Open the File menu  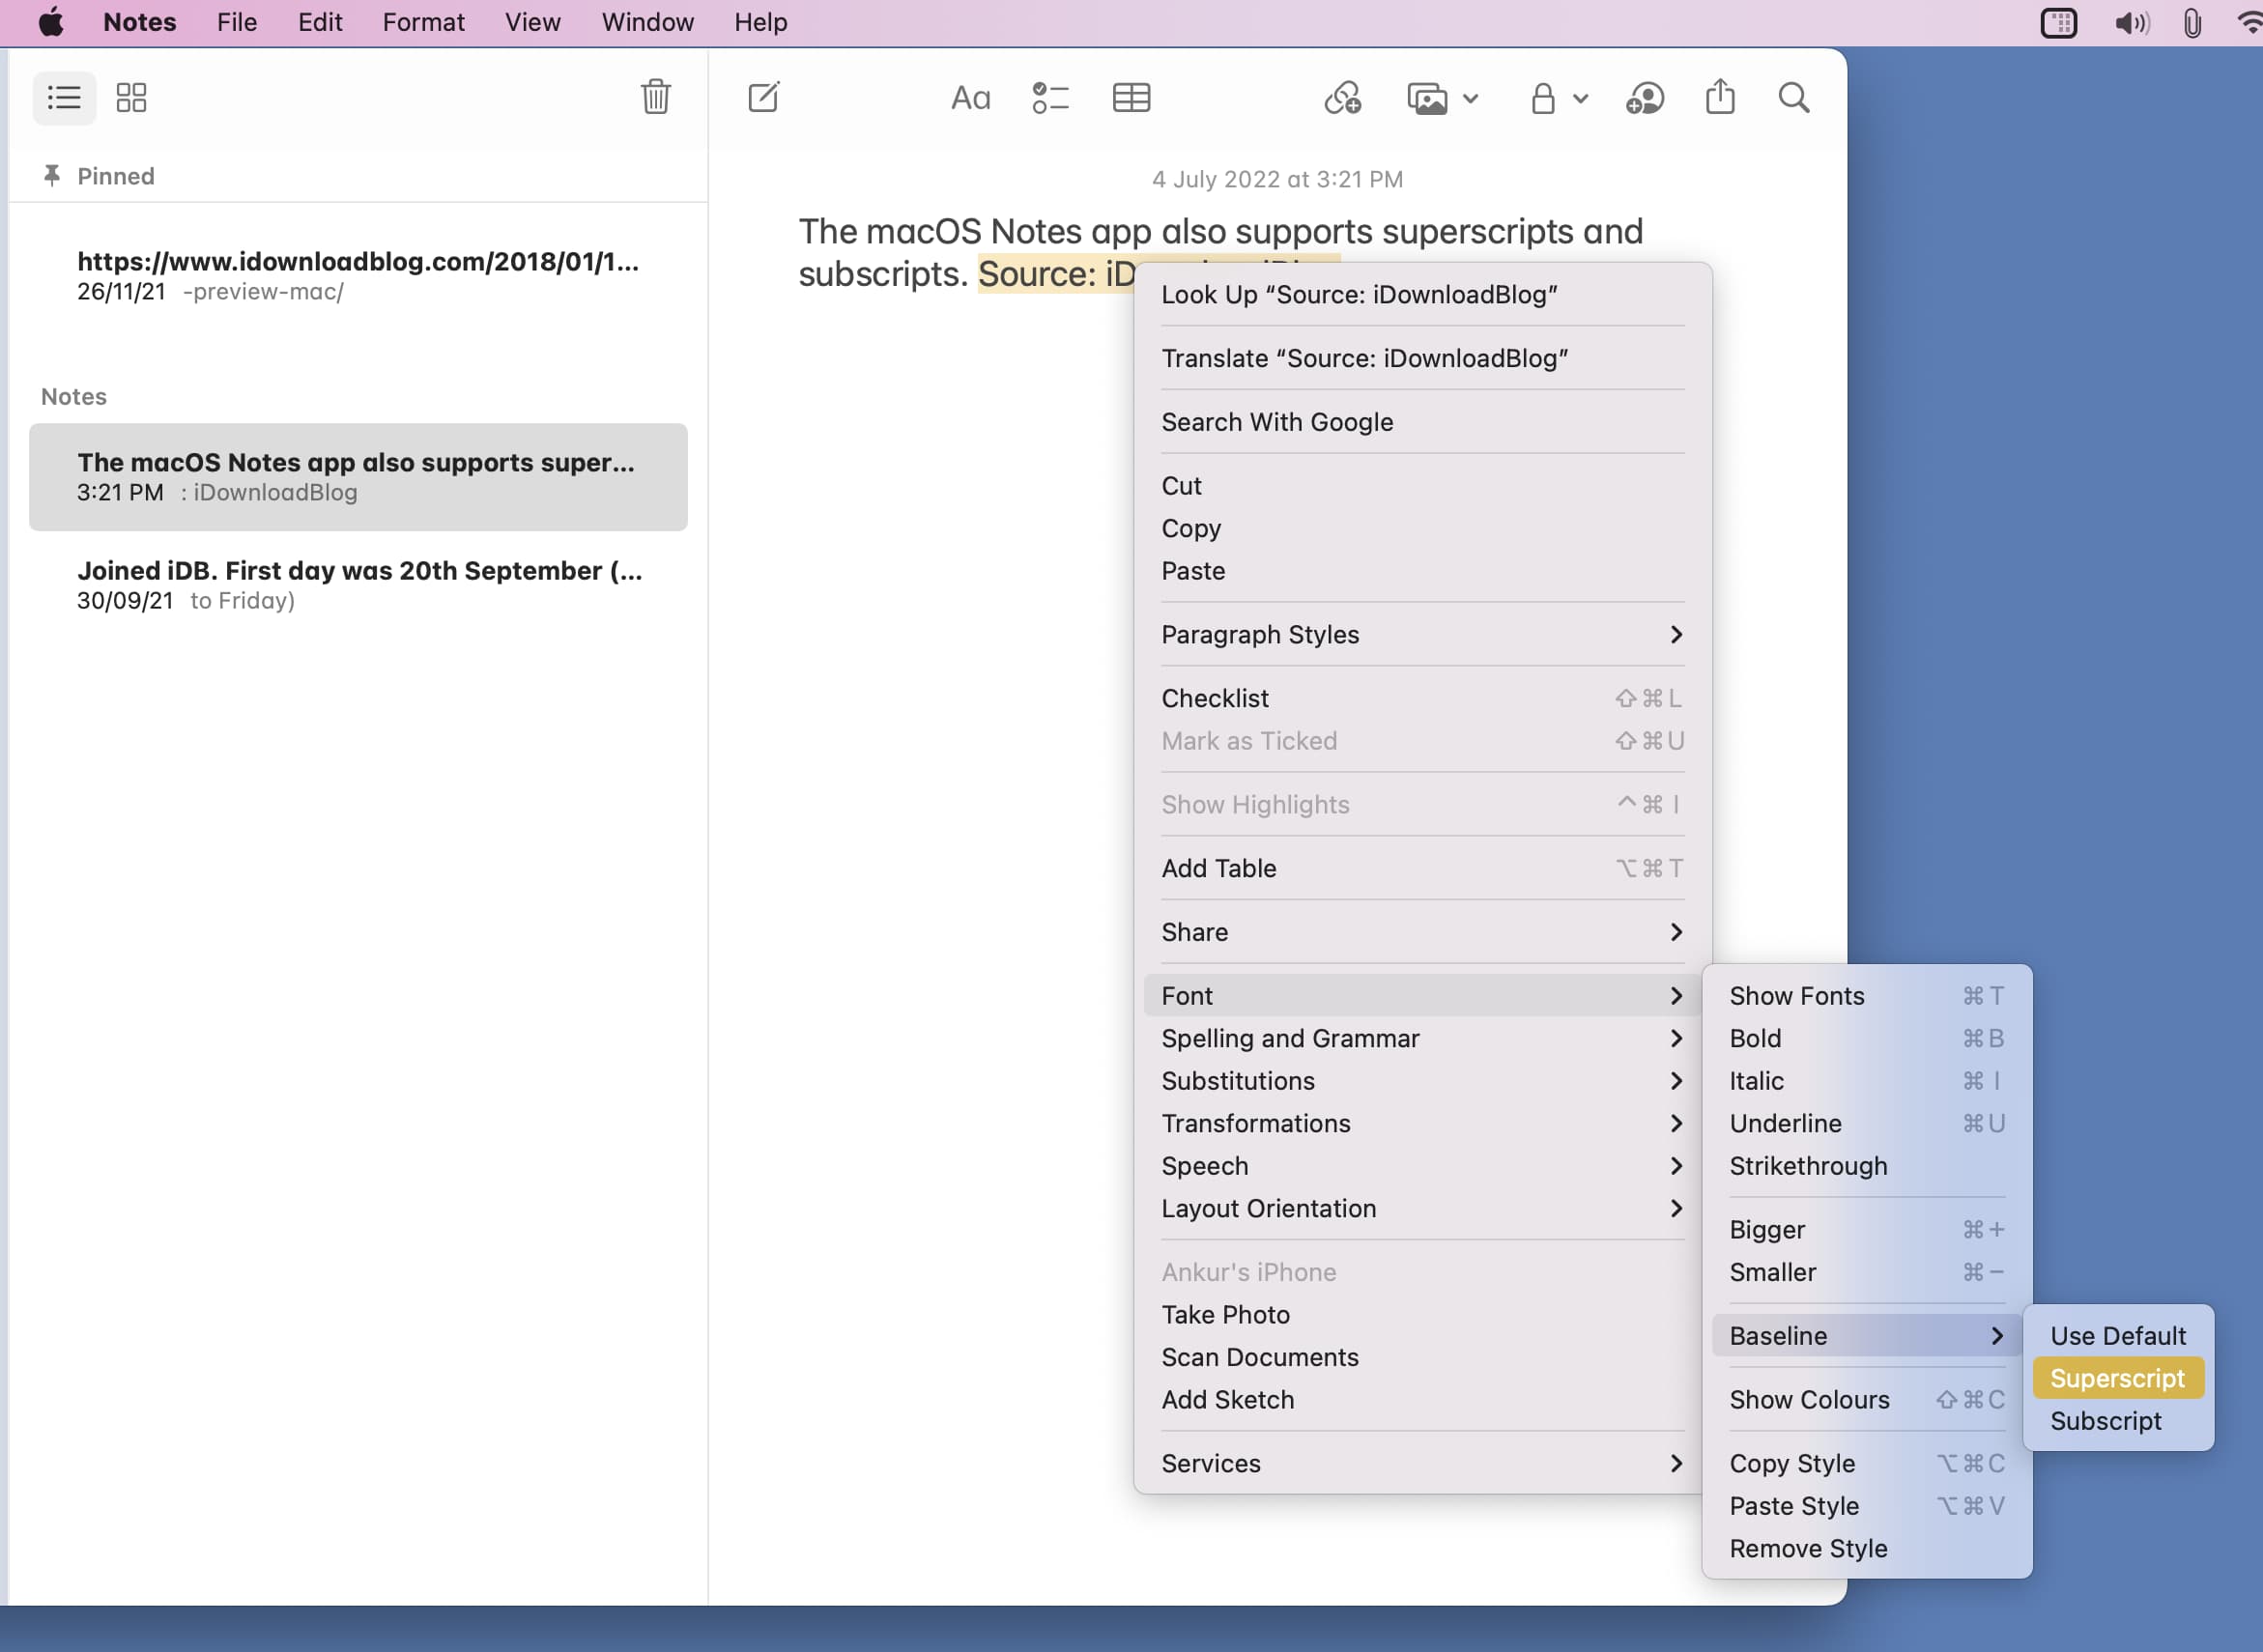click(x=237, y=22)
